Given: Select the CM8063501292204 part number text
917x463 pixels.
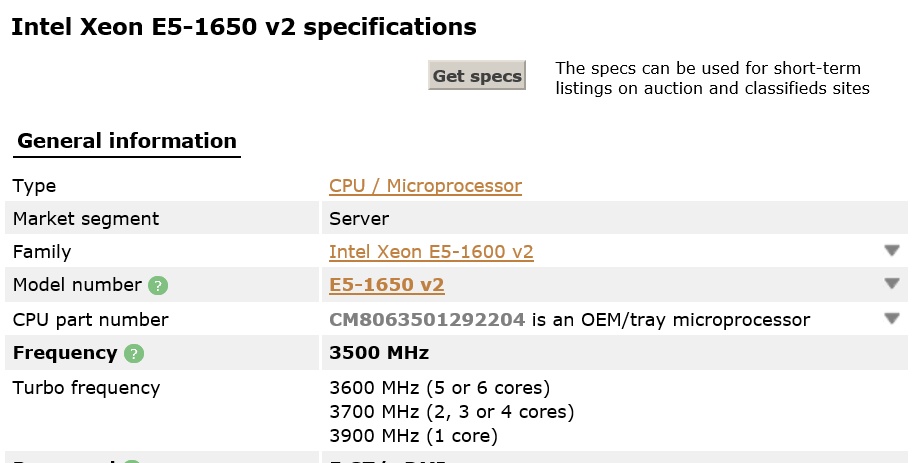Looking at the screenshot, I should click(x=427, y=320).
